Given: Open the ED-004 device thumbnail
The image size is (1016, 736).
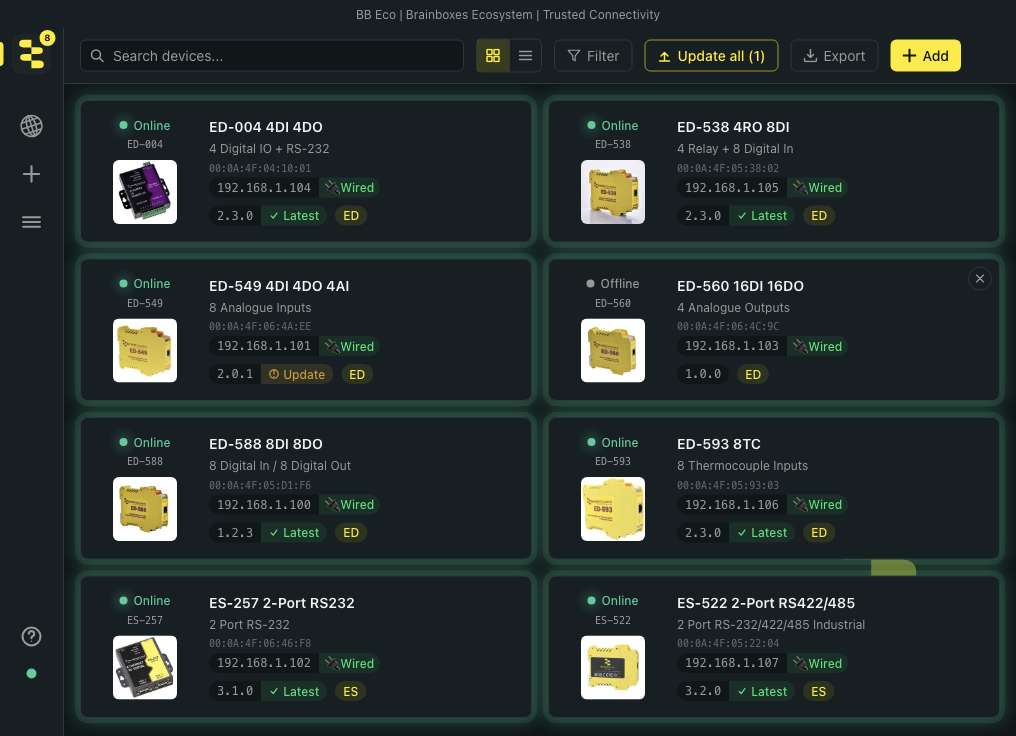Looking at the screenshot, I should click(x=144, y=192).
